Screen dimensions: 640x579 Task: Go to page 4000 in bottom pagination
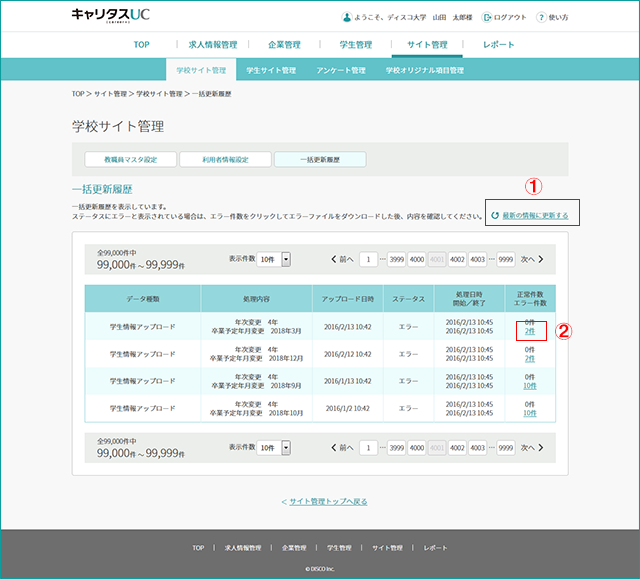coord(417,448)
